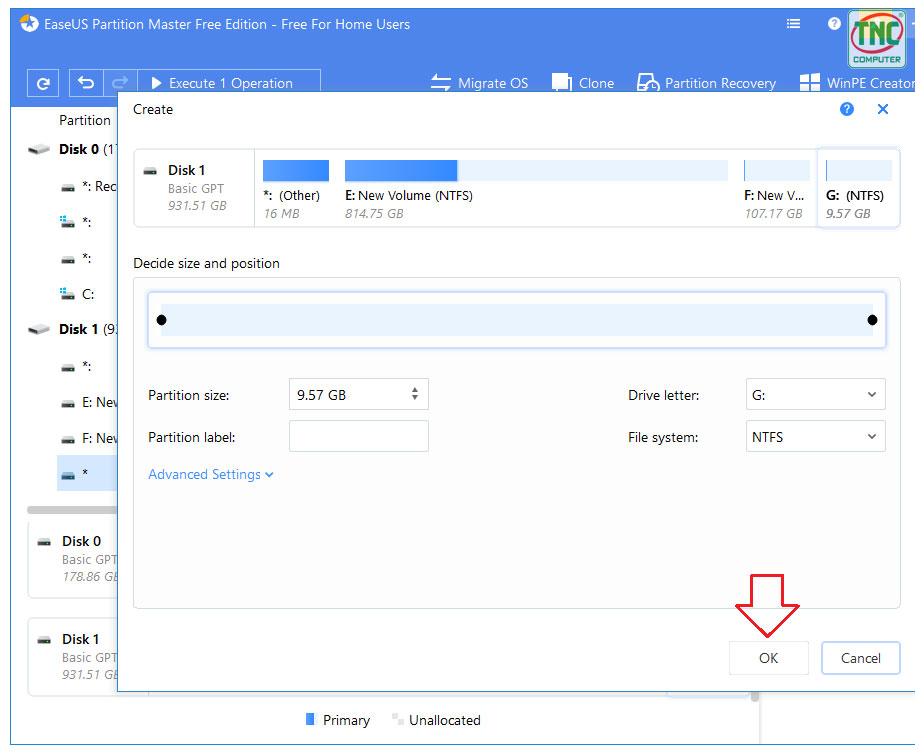Click the Unallocated legend label

(445, 721)
